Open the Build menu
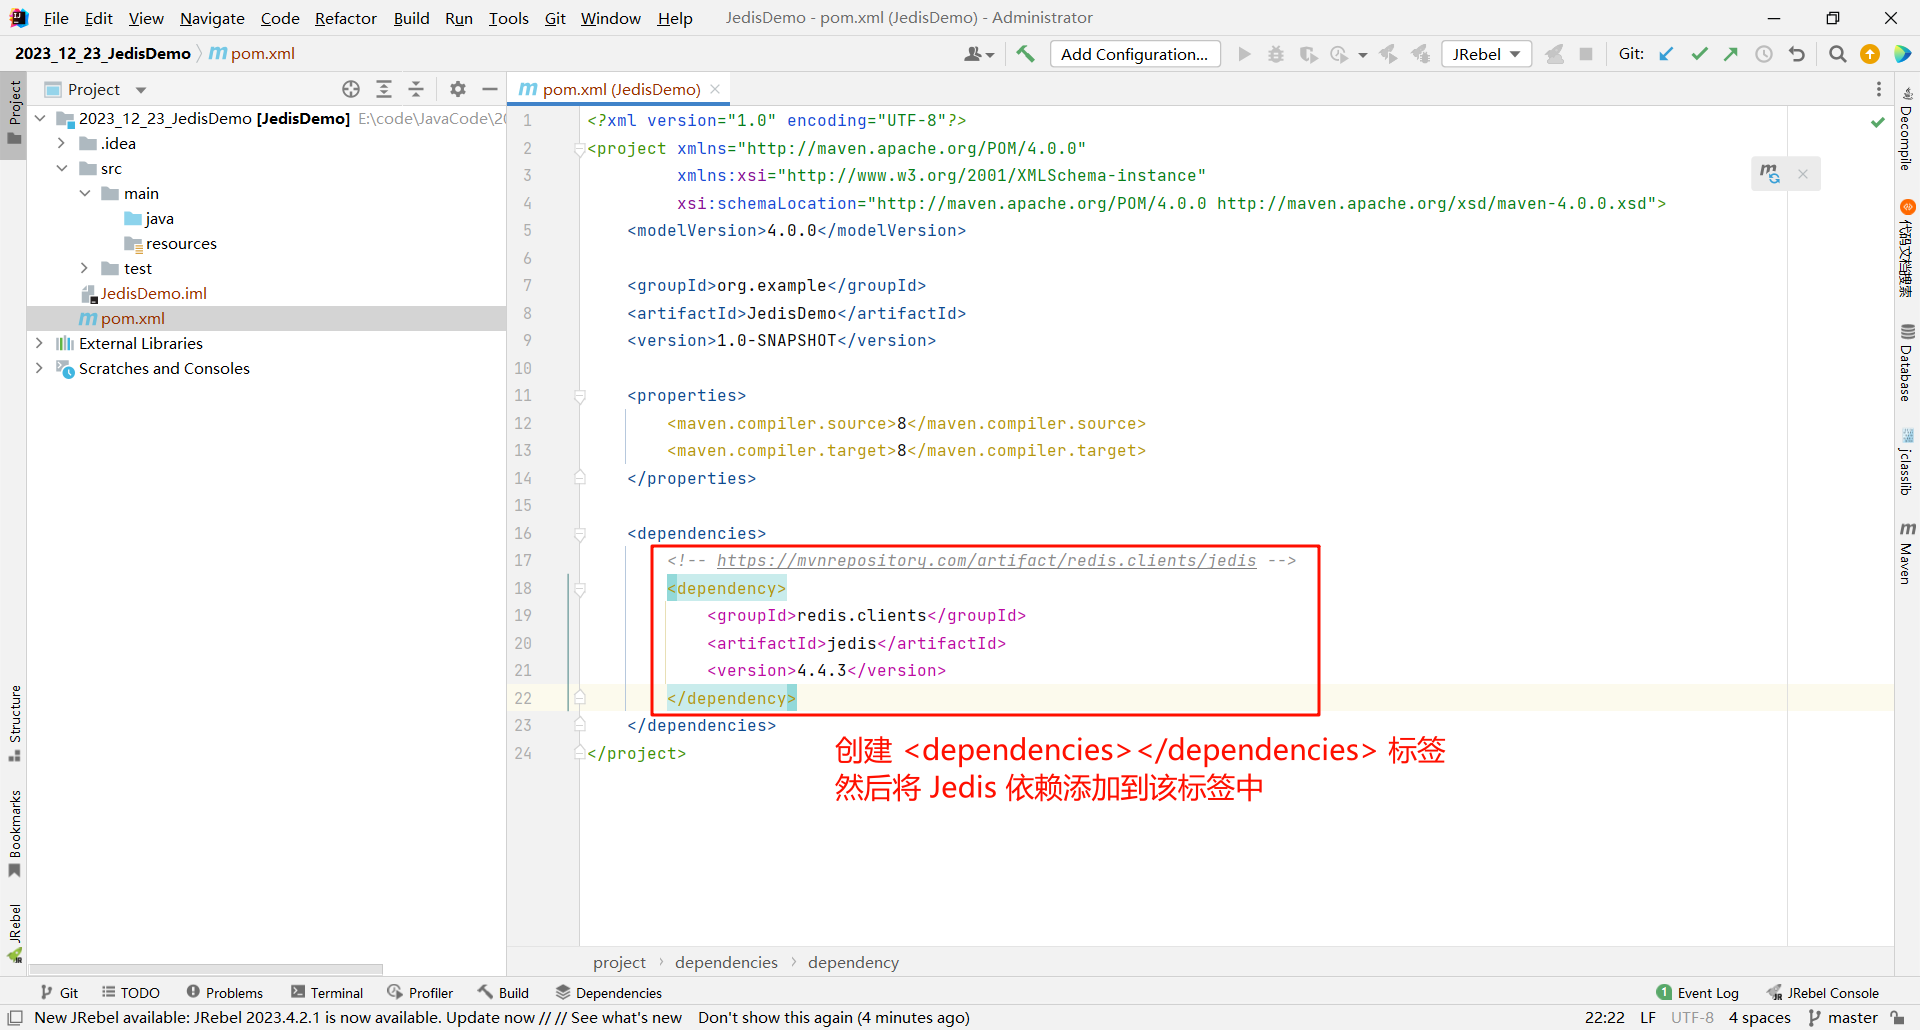1920x1030 pixels. point(411,18)
